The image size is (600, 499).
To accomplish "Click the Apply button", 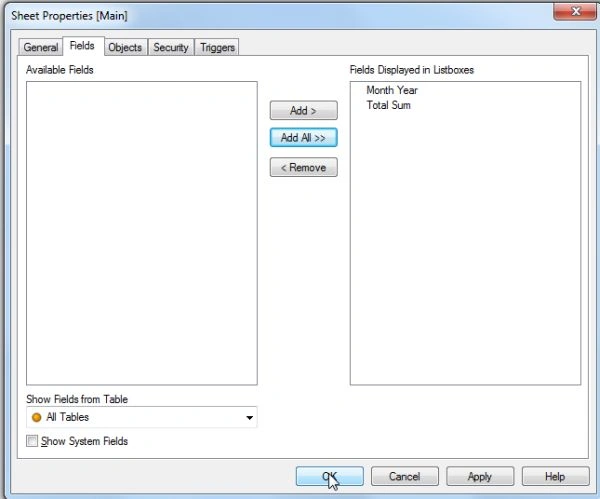I will [480, 476].
